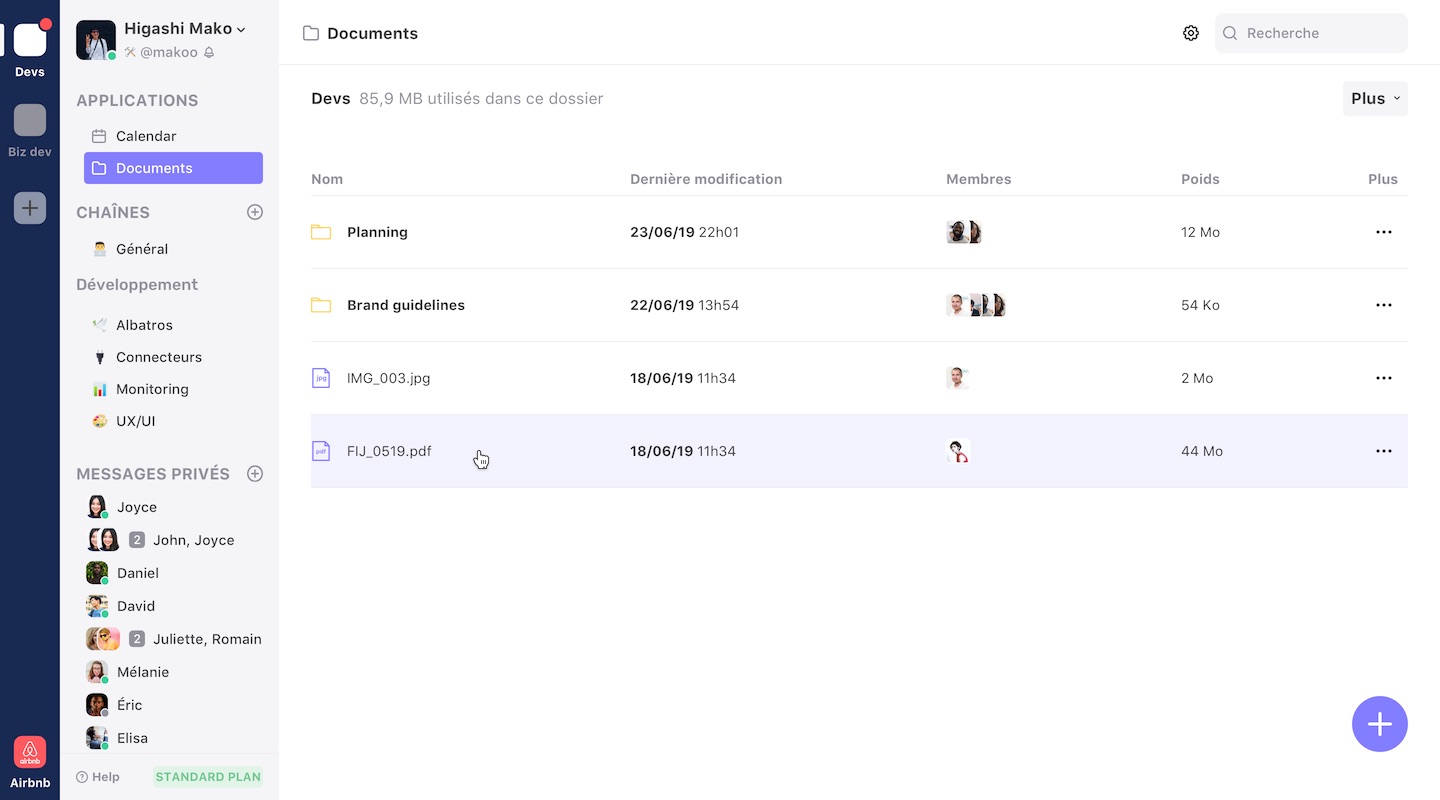This screenshot has height=800, width=1440.
Task: Click the purple plus add button
Action: click(1379, 724)
